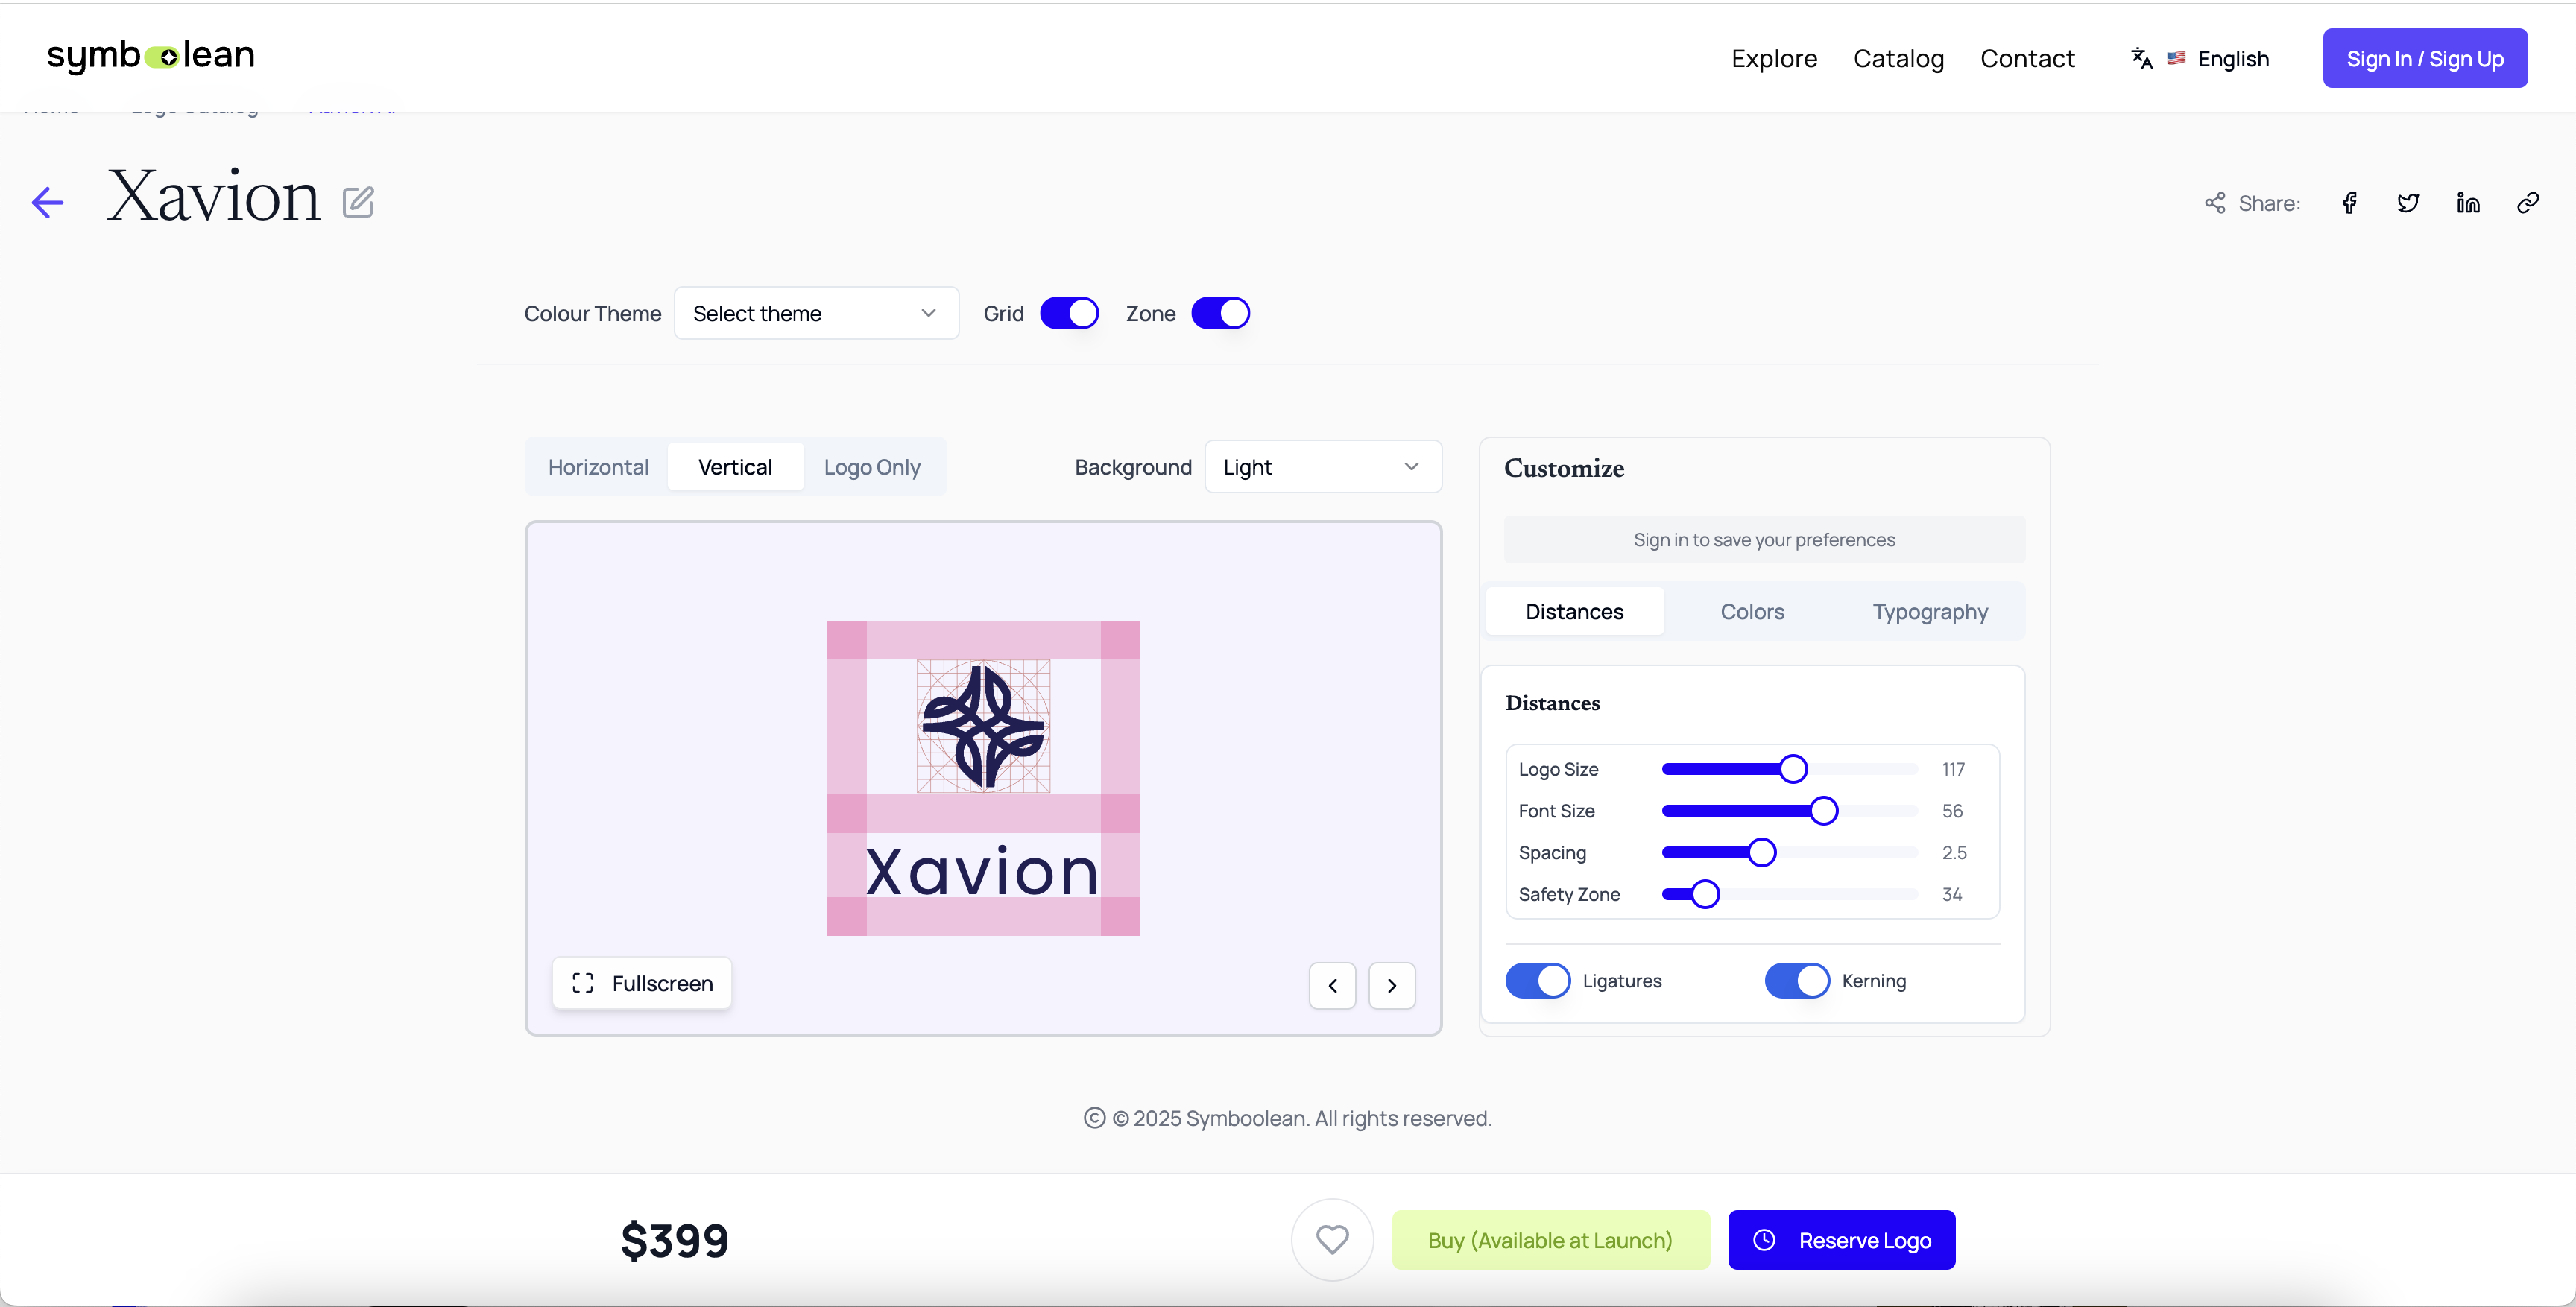Click the Xavion logo preview image
This screenshot has width=2576, height=1307.
pos(983,778)
